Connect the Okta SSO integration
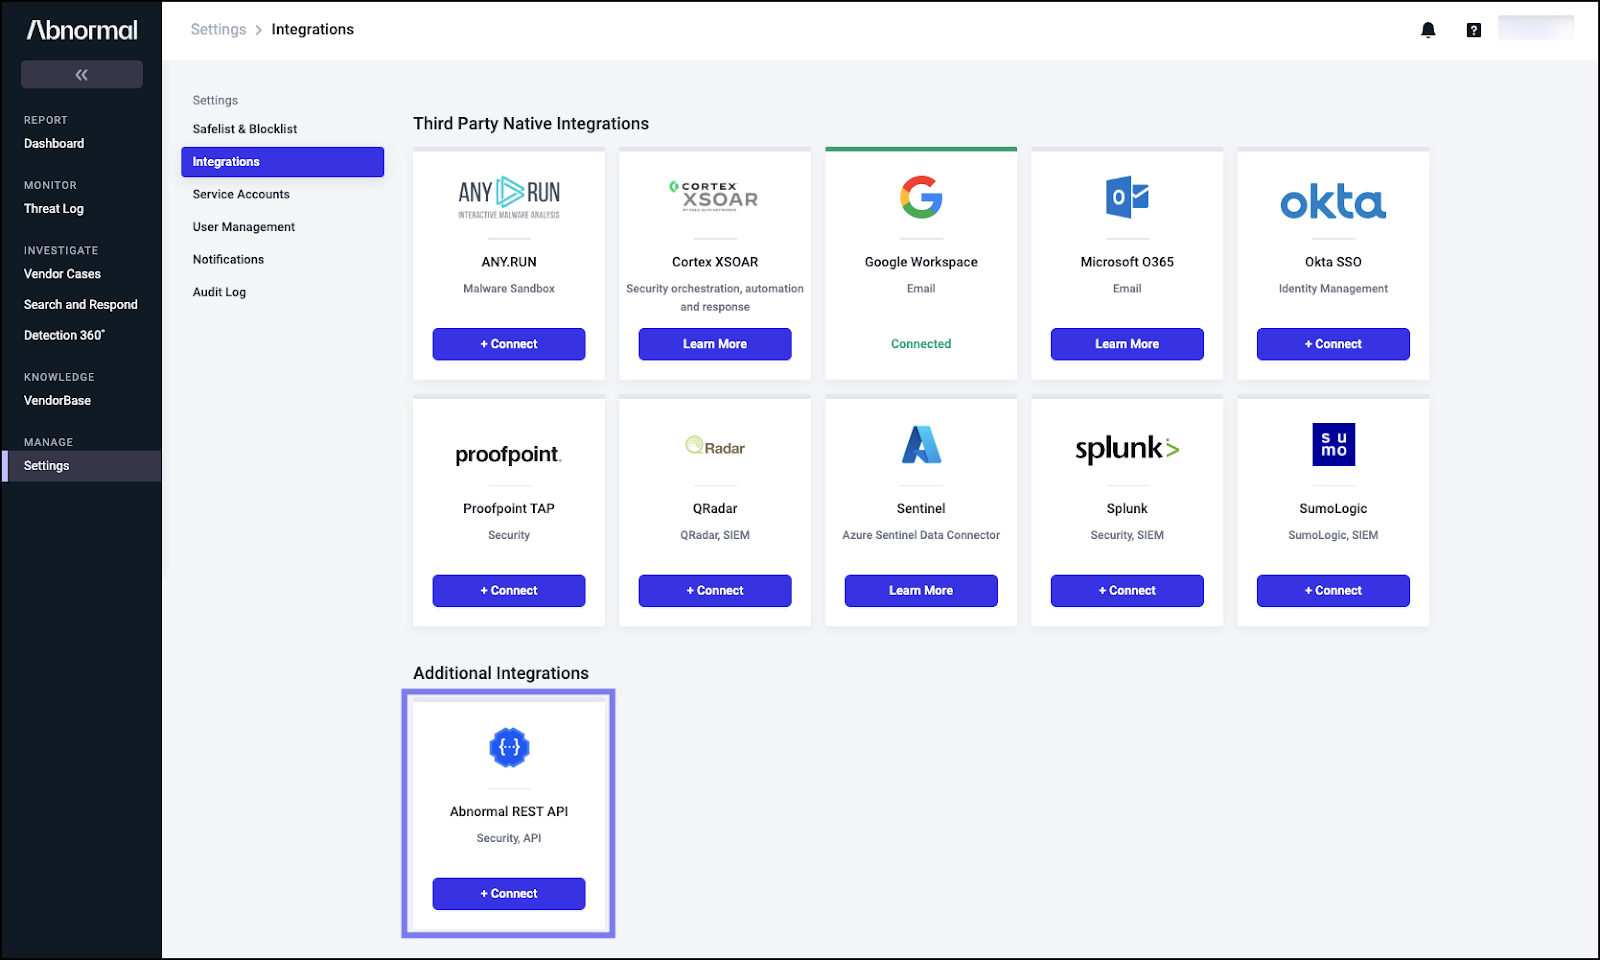The height and width of the screenshot is (960, 1600). (1332, 343)
